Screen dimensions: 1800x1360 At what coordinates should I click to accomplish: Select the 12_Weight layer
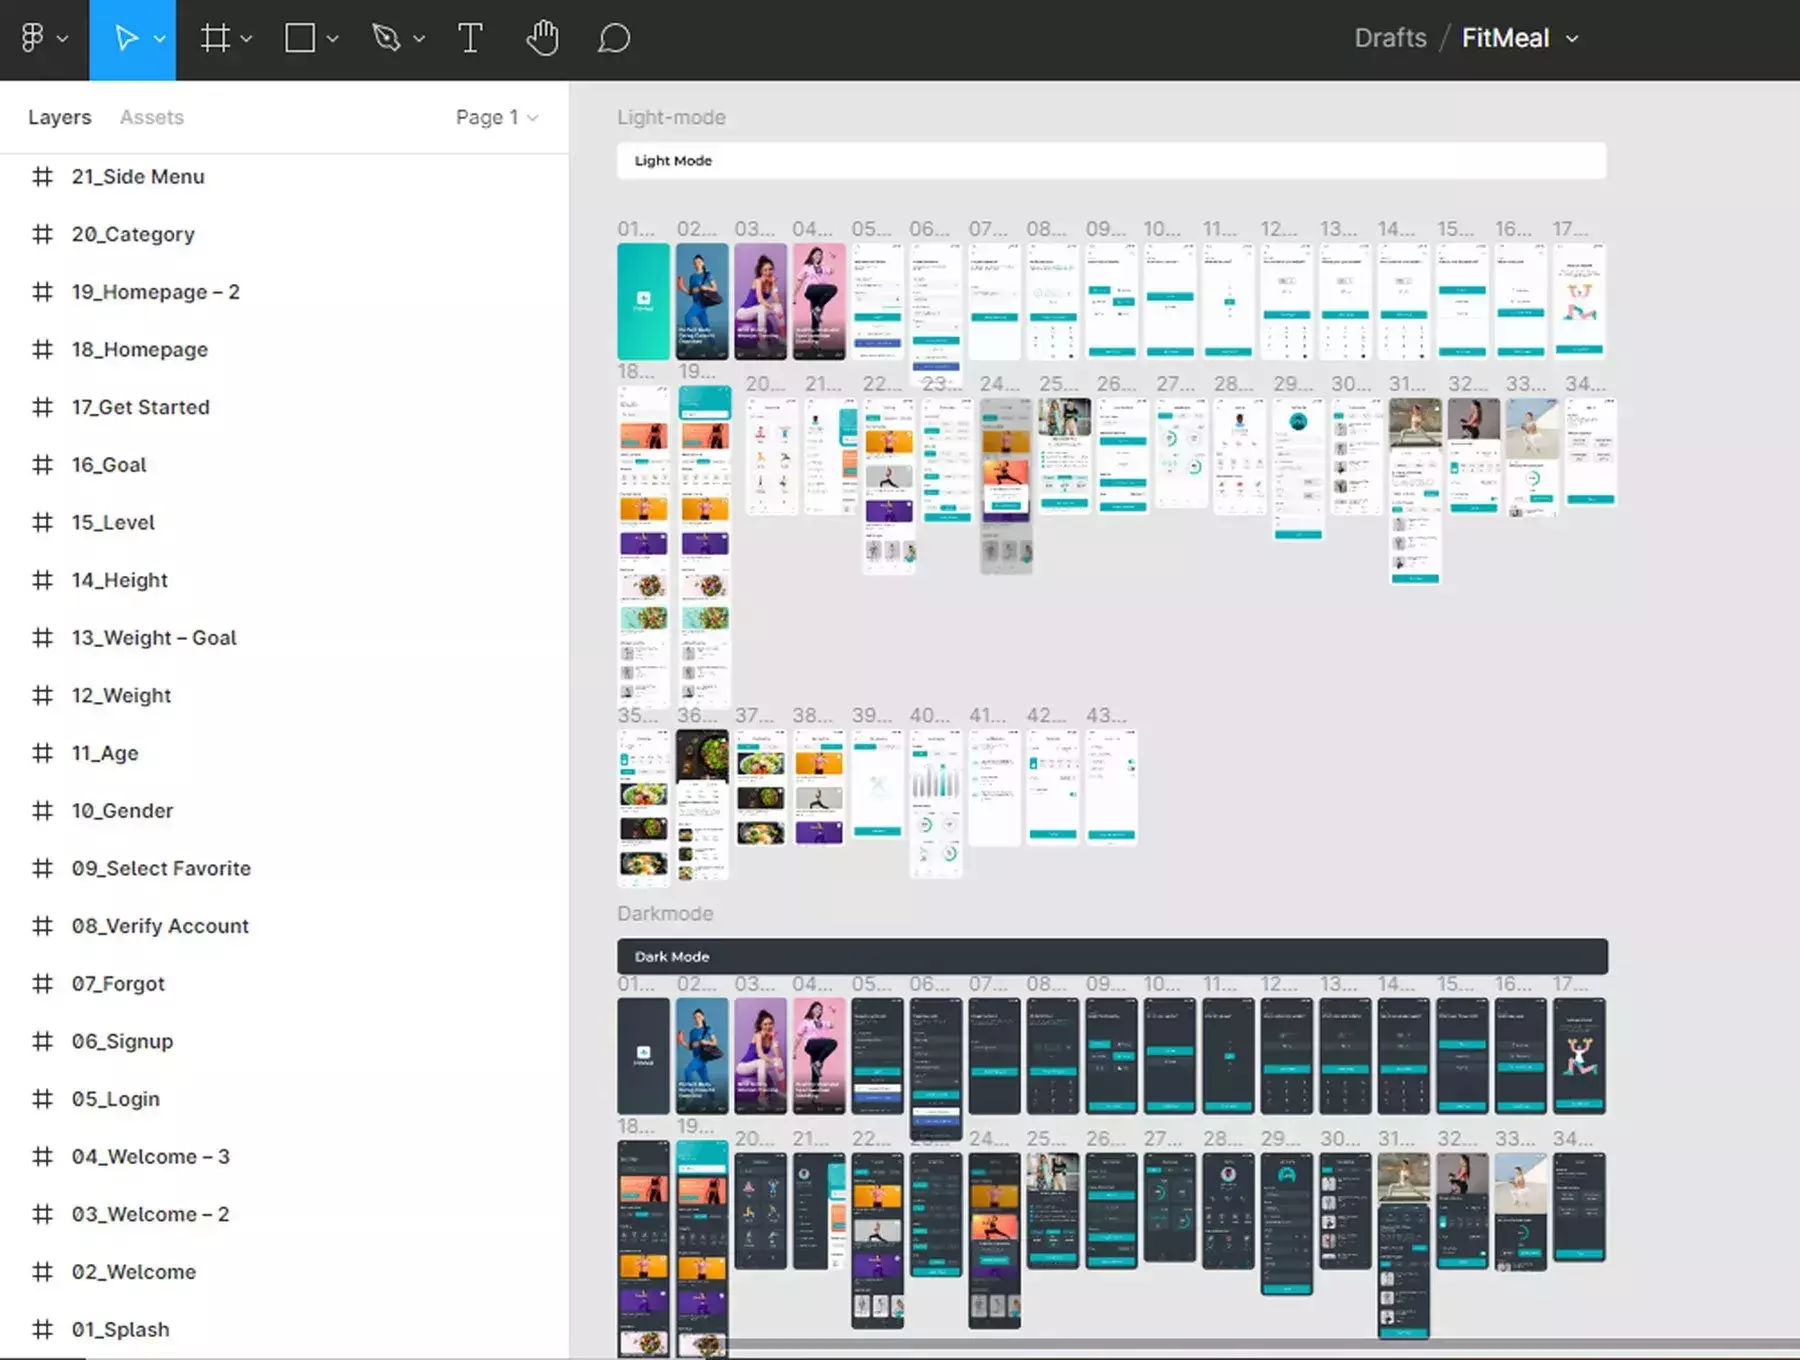pyautogui.click(x=284, y=696)
